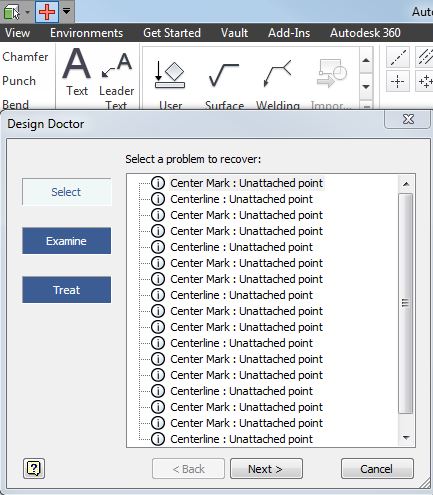Click the Examine step button
This screenshot has height=495, width=433.
67,241
